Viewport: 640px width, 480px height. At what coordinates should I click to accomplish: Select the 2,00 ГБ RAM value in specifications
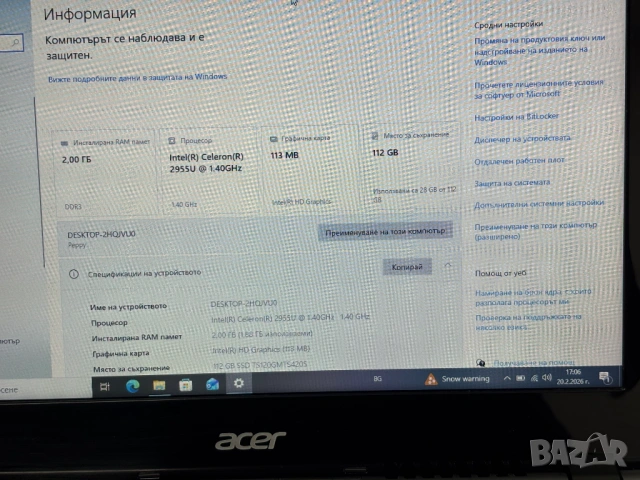pos(262,334)
